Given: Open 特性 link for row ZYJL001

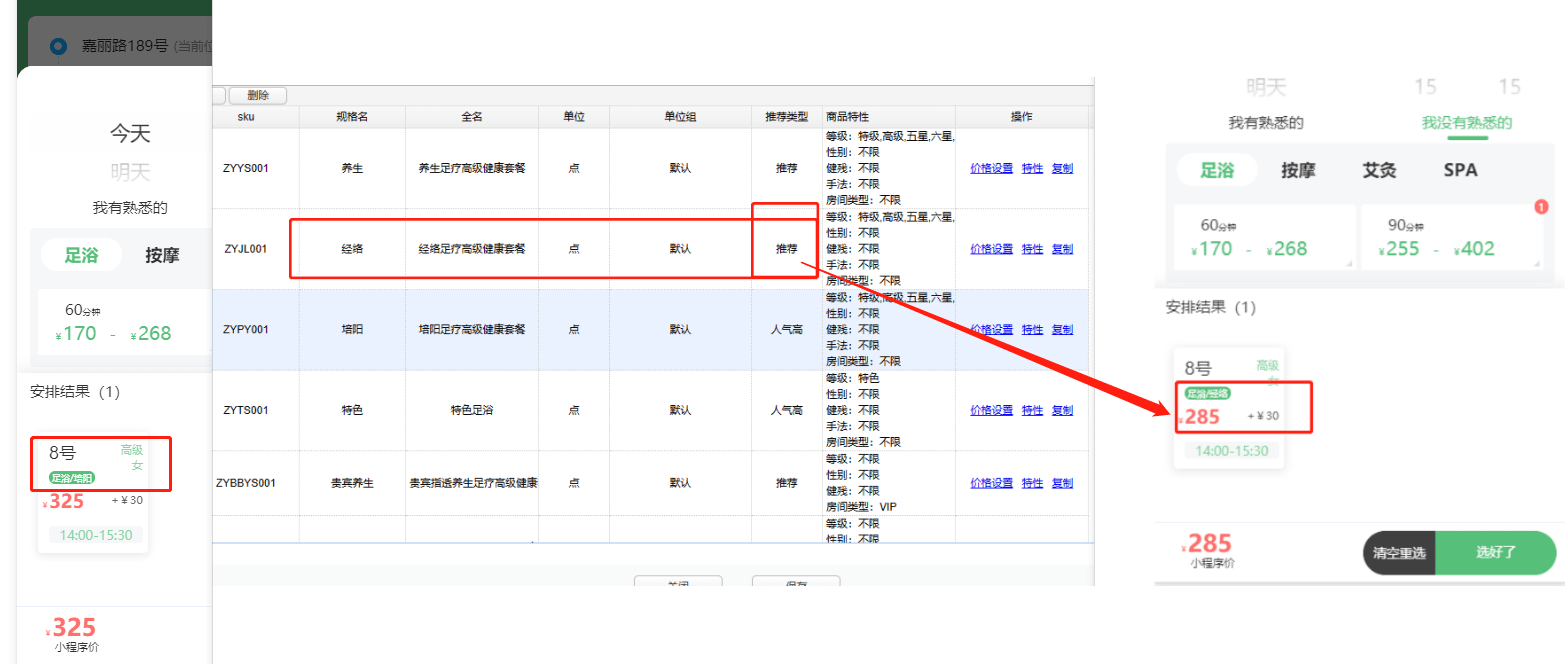Looking at the screenshot, I should [1032, 249].
